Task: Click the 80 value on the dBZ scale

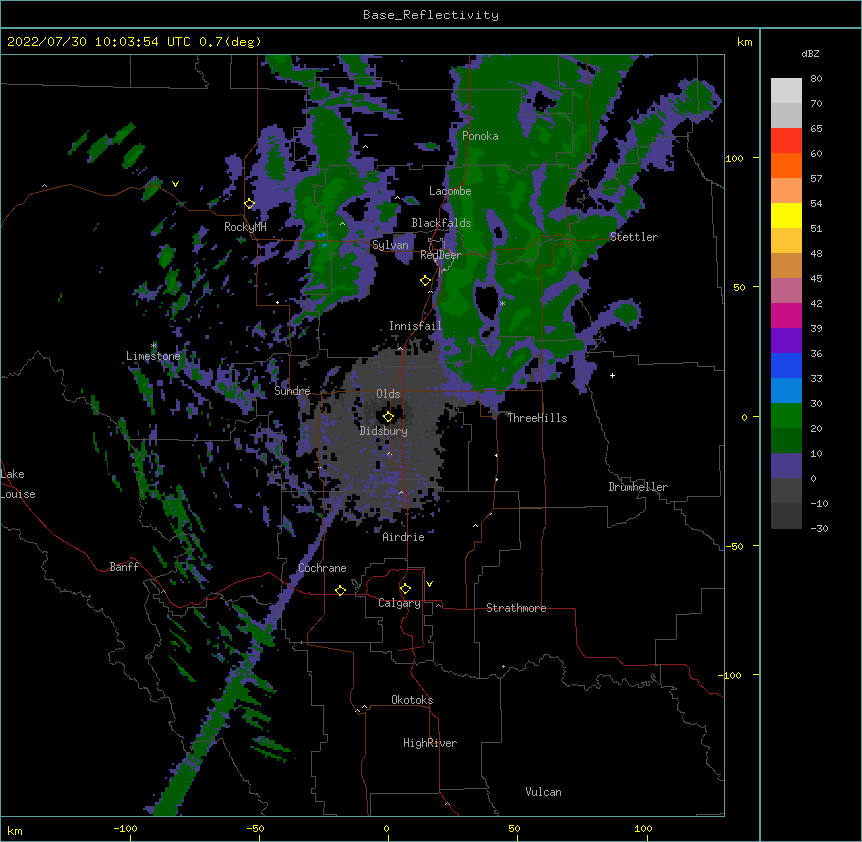Action: click(x=816, y=79)
